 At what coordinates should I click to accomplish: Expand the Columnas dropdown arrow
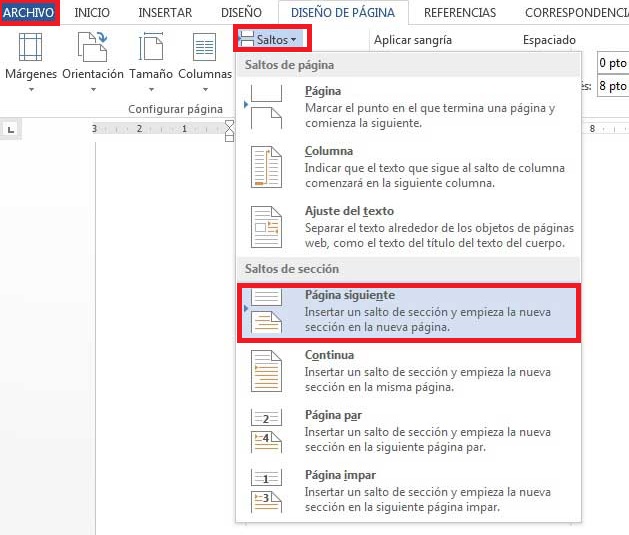[x=205, y=90]
